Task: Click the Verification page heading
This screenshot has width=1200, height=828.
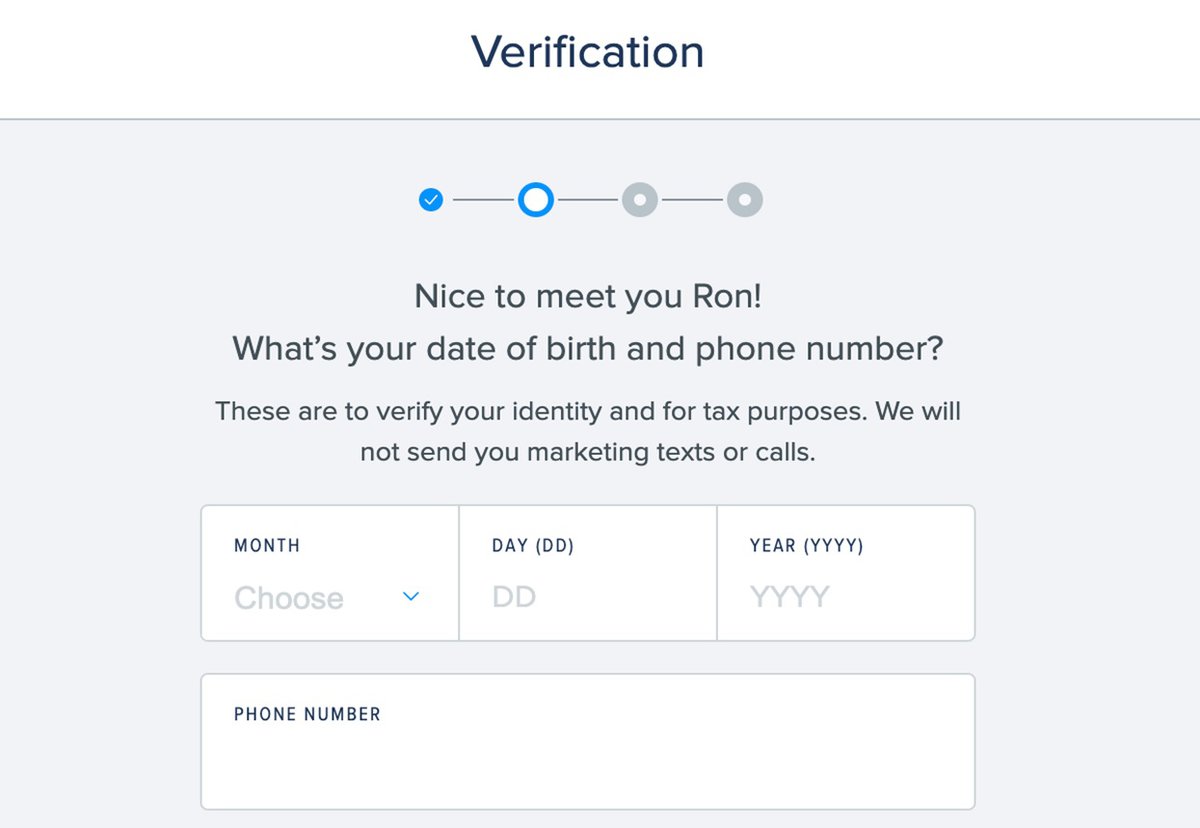Action: point(588,52)
